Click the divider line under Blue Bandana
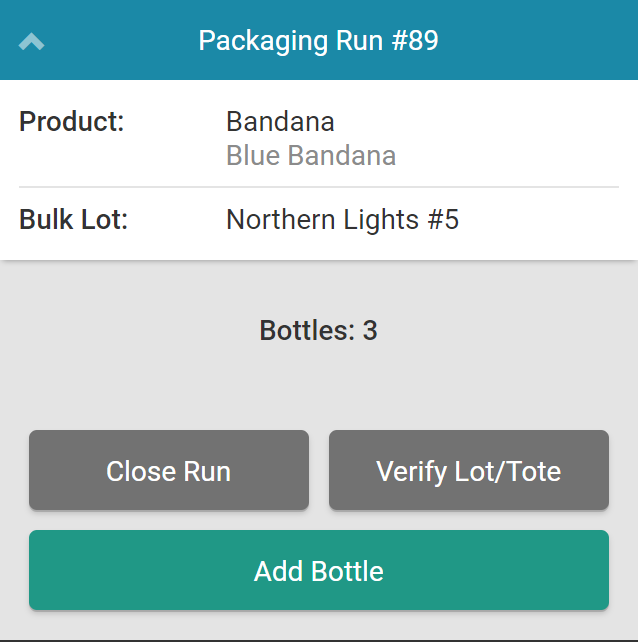 click(x=318, y=187)
